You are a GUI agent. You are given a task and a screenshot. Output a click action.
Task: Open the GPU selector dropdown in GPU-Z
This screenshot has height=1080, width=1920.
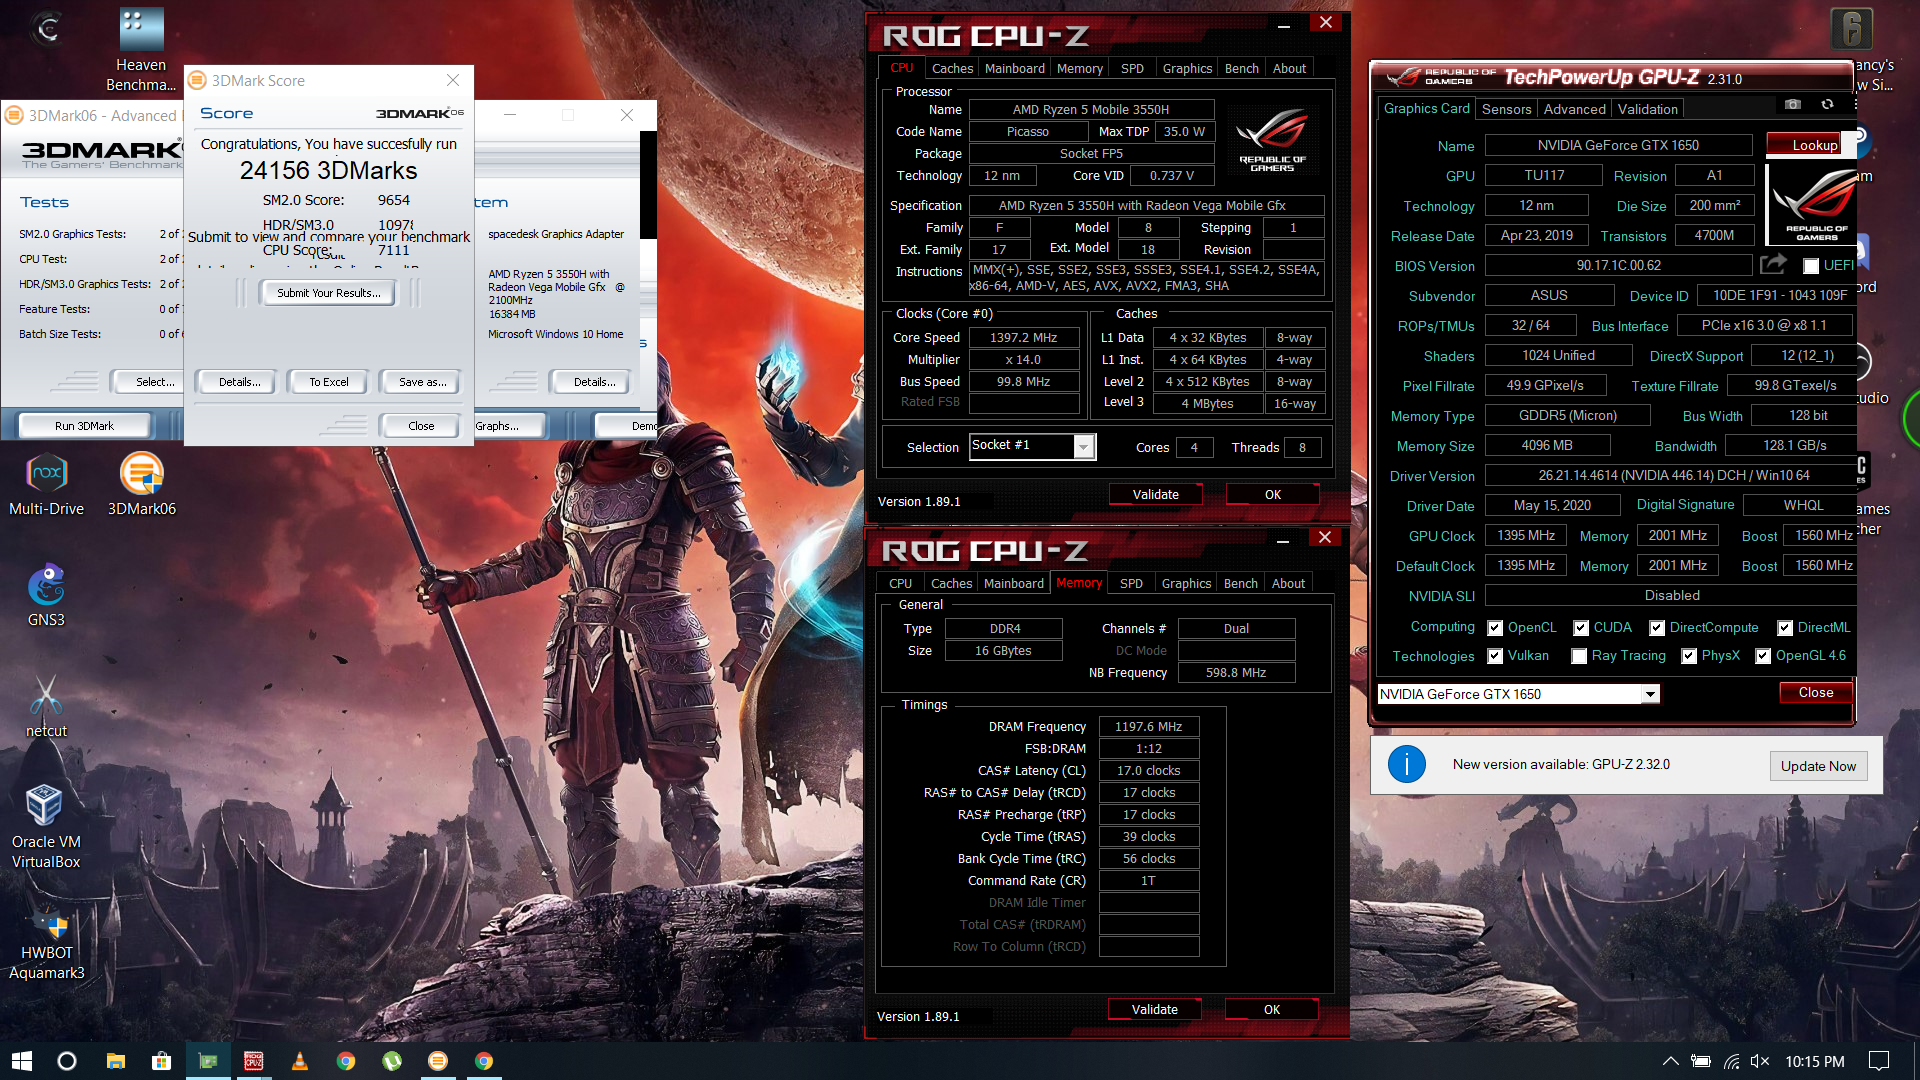(1518, 694)
